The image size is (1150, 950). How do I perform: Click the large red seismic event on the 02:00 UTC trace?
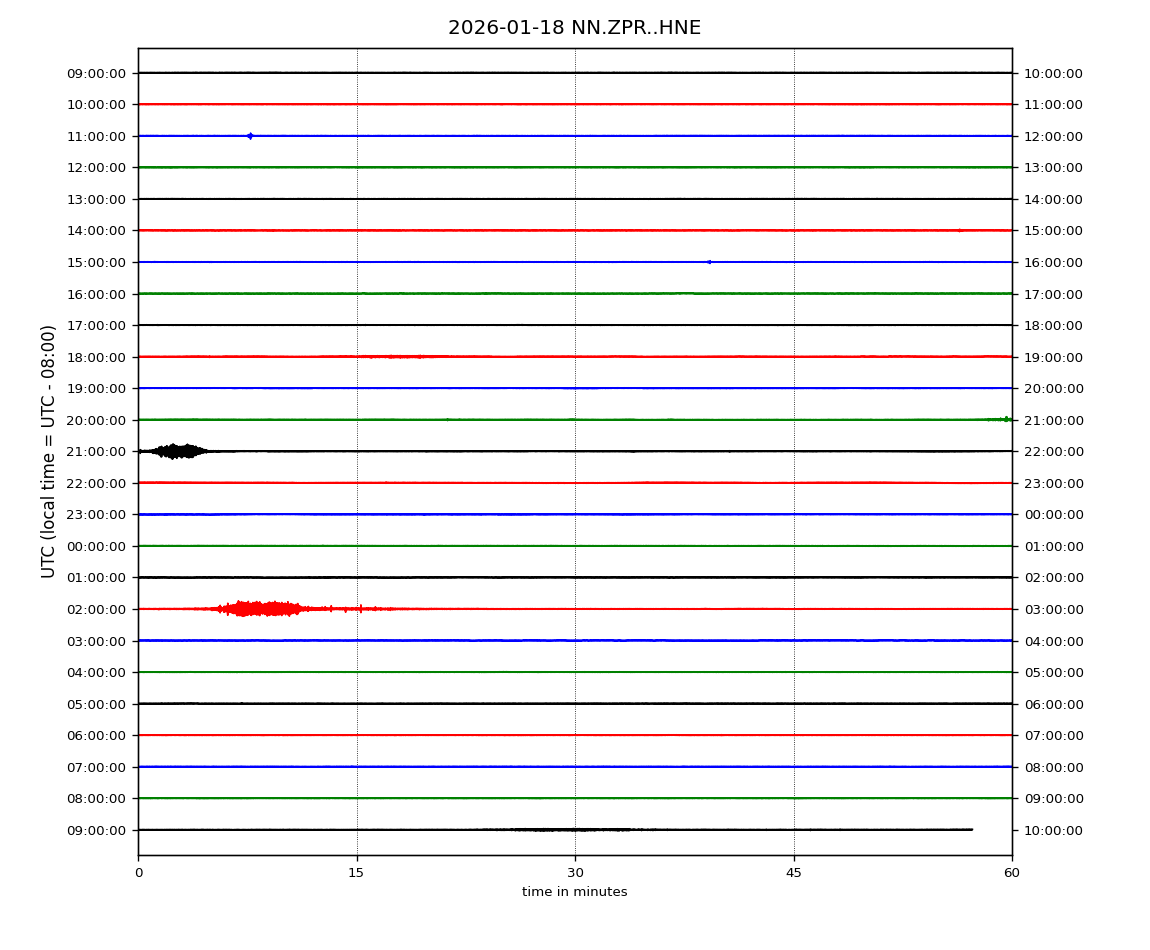point(256,608)
